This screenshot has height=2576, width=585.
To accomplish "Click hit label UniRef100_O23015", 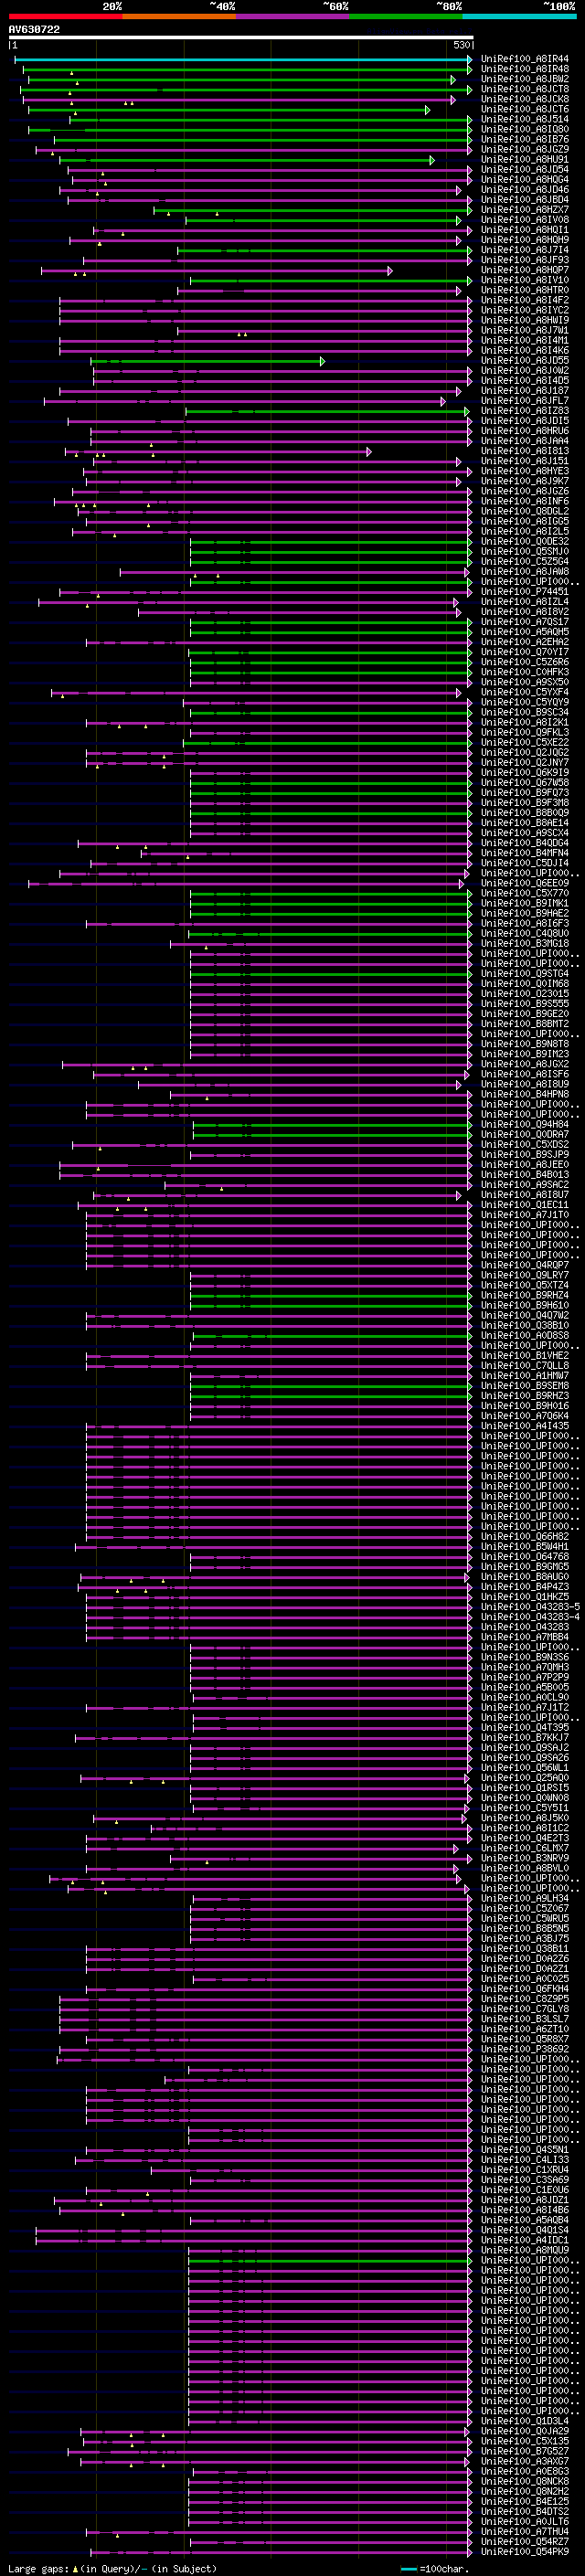I will tap(525, 994).
